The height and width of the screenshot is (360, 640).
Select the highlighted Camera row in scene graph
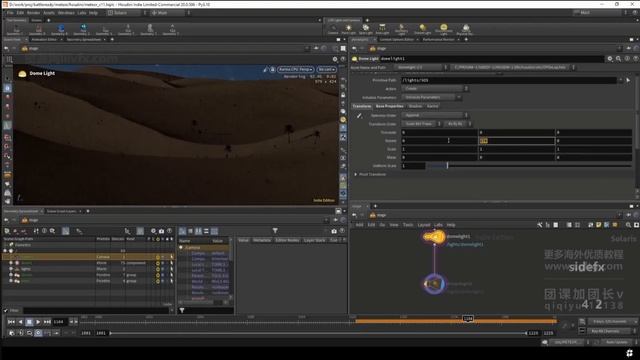[88, 257]
